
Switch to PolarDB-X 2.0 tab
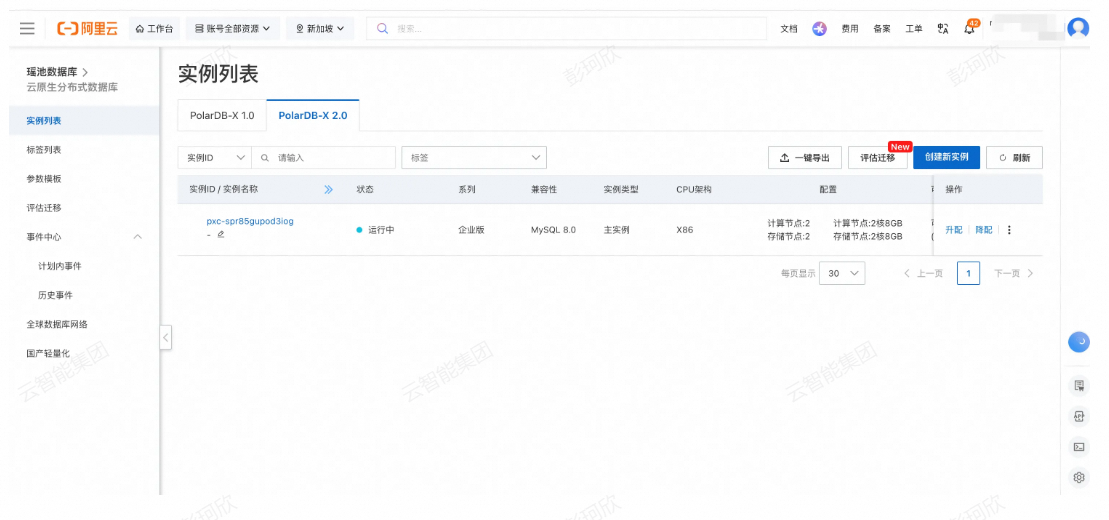pyautogui.click(x=313, y=115)
